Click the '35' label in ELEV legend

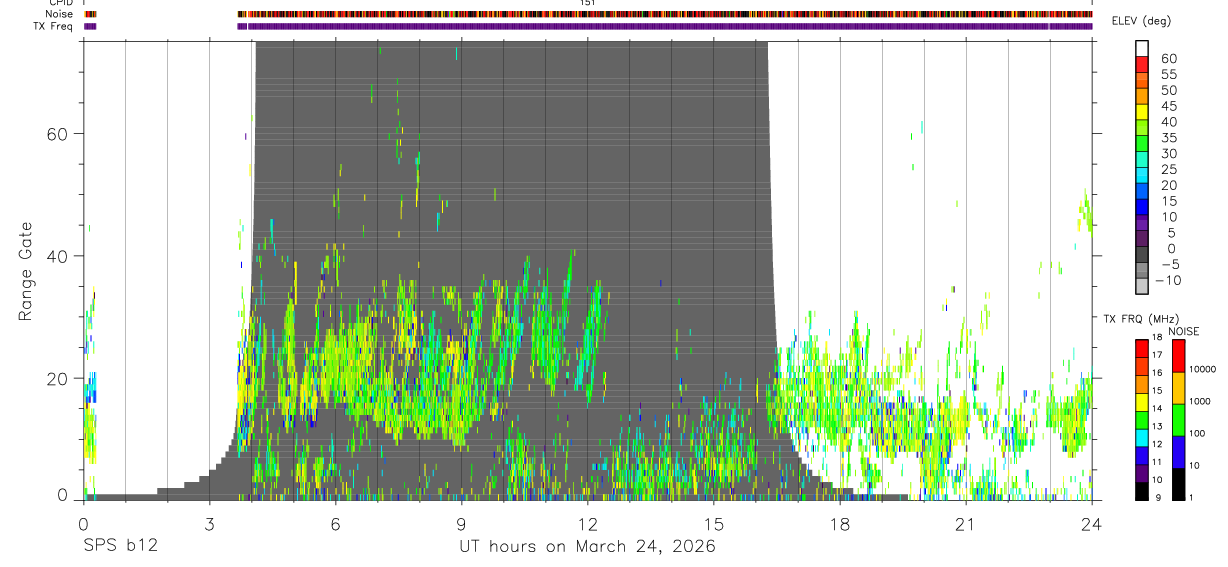click(x=1169, y=138)
